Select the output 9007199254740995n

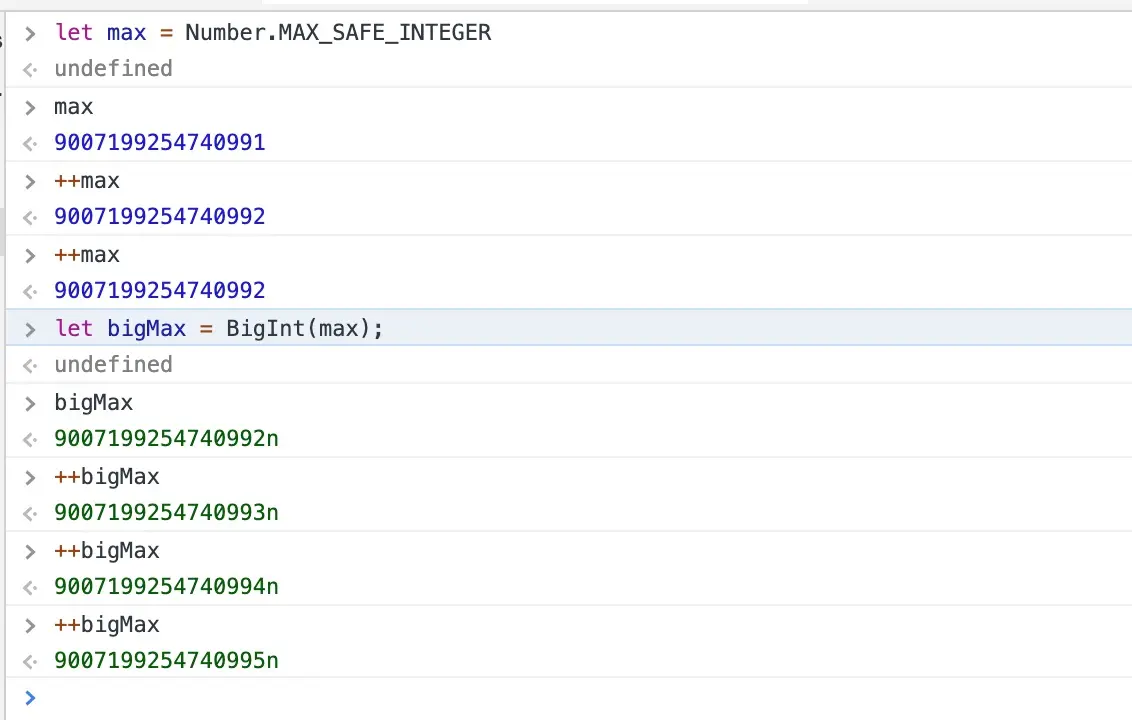[x=166, y=660]
